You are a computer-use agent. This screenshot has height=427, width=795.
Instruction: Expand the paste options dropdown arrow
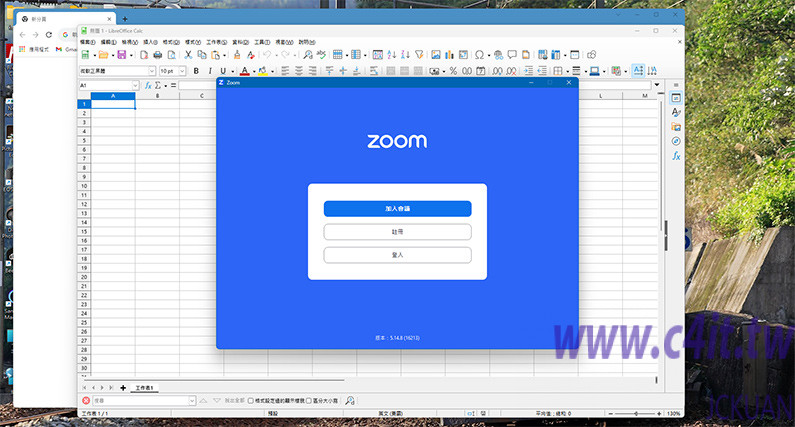pyautogui.click(x=225, y=55)
